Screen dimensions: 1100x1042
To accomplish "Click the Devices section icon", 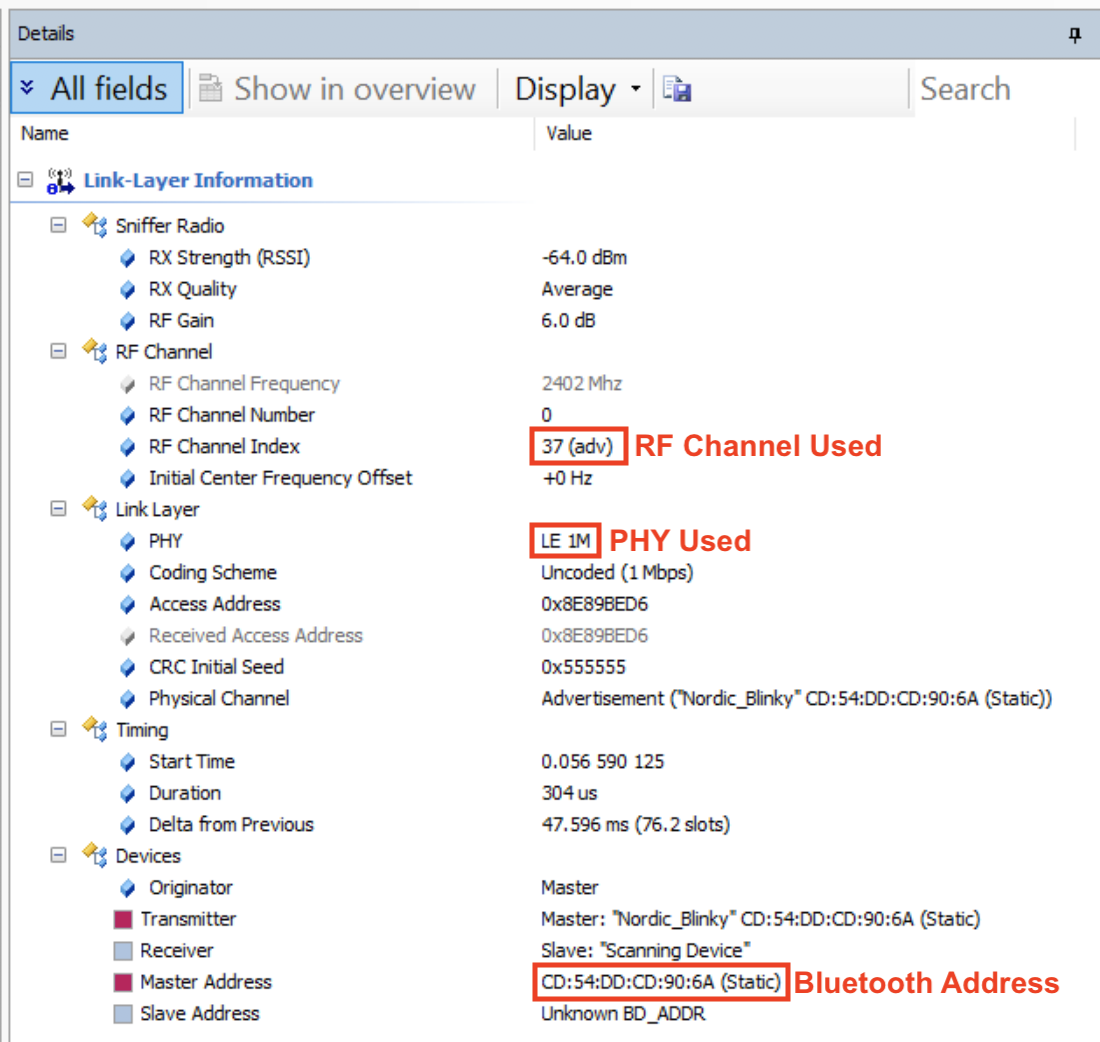I will pos(95,856).
